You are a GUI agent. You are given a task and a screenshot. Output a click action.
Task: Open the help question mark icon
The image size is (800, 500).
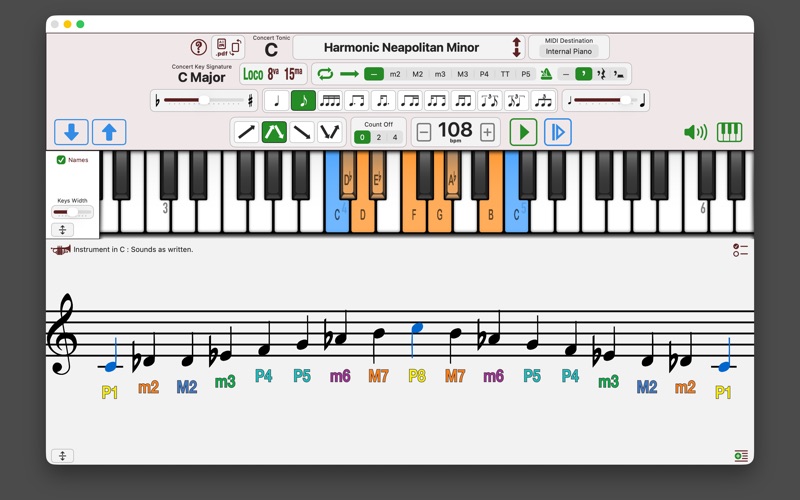pyautogui.click(x=198, y=47)
